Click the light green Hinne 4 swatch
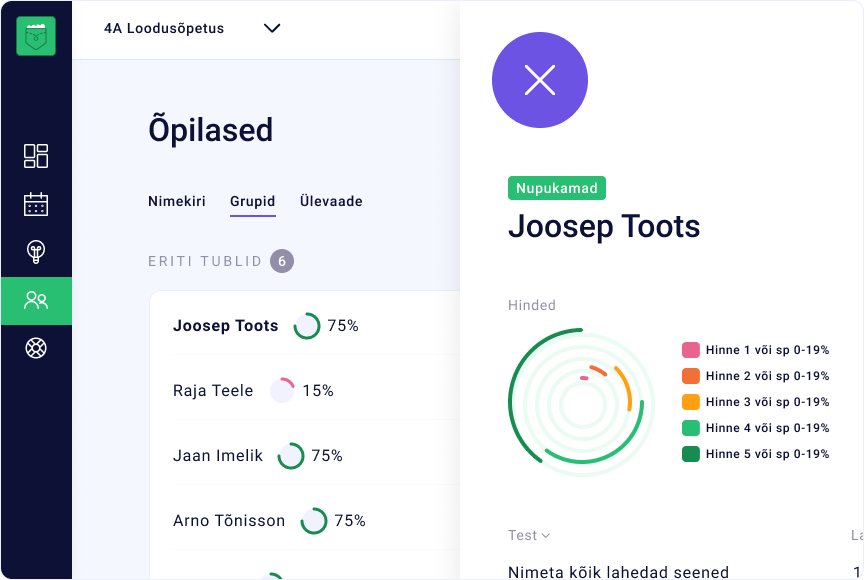This screenshot has width=864, height=580. [x=690, y=428]
